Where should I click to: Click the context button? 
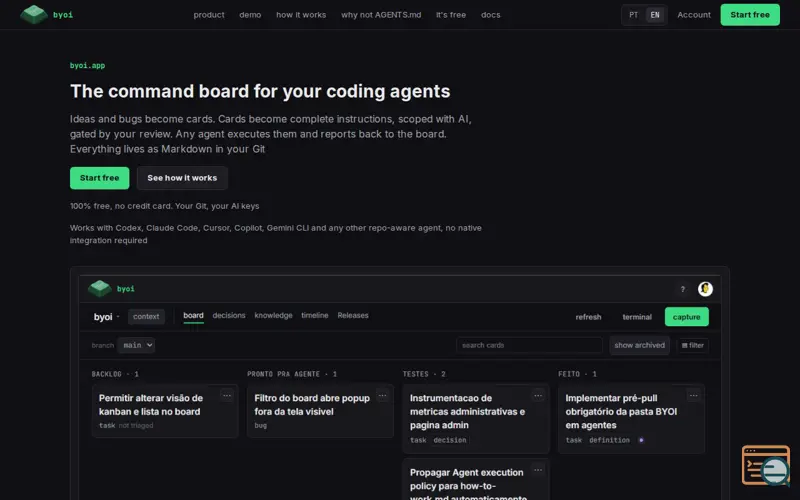[146, 317]
